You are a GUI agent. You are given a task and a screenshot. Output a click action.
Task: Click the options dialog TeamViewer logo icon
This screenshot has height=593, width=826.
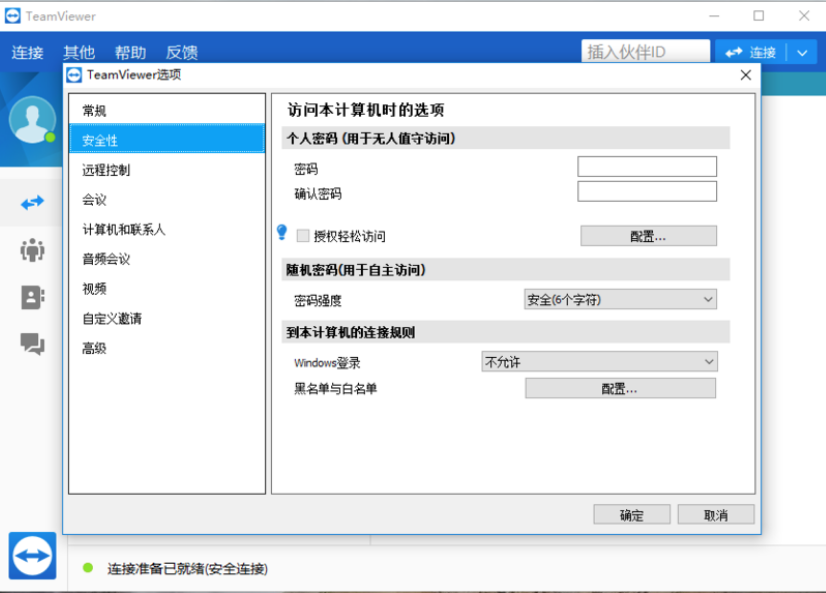(x=74, y=75)
